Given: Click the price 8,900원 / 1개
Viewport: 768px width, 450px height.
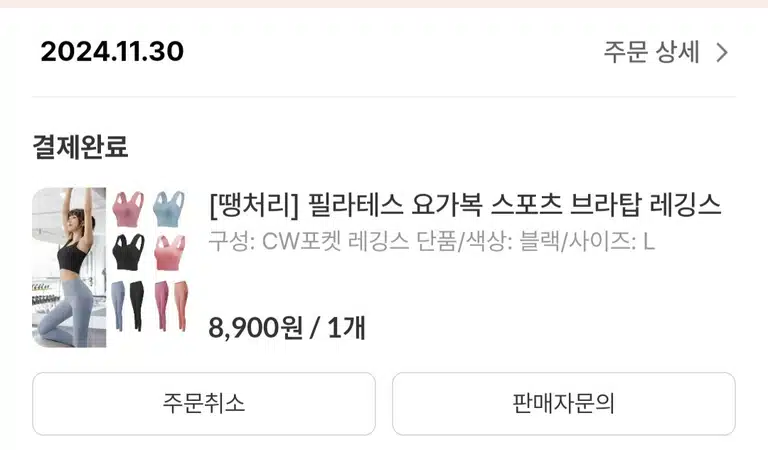Looking at the screenshot, I should pyautogui.click(x=287, y=328).
